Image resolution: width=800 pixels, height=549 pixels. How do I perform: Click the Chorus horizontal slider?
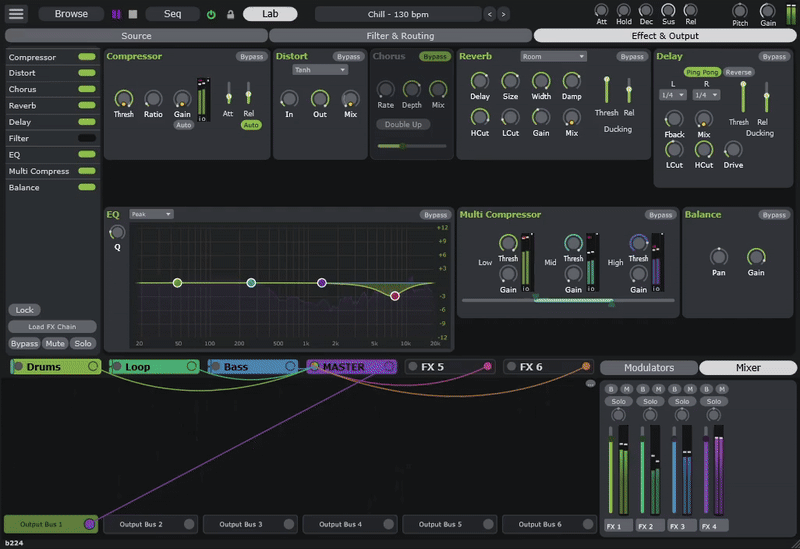412,146
